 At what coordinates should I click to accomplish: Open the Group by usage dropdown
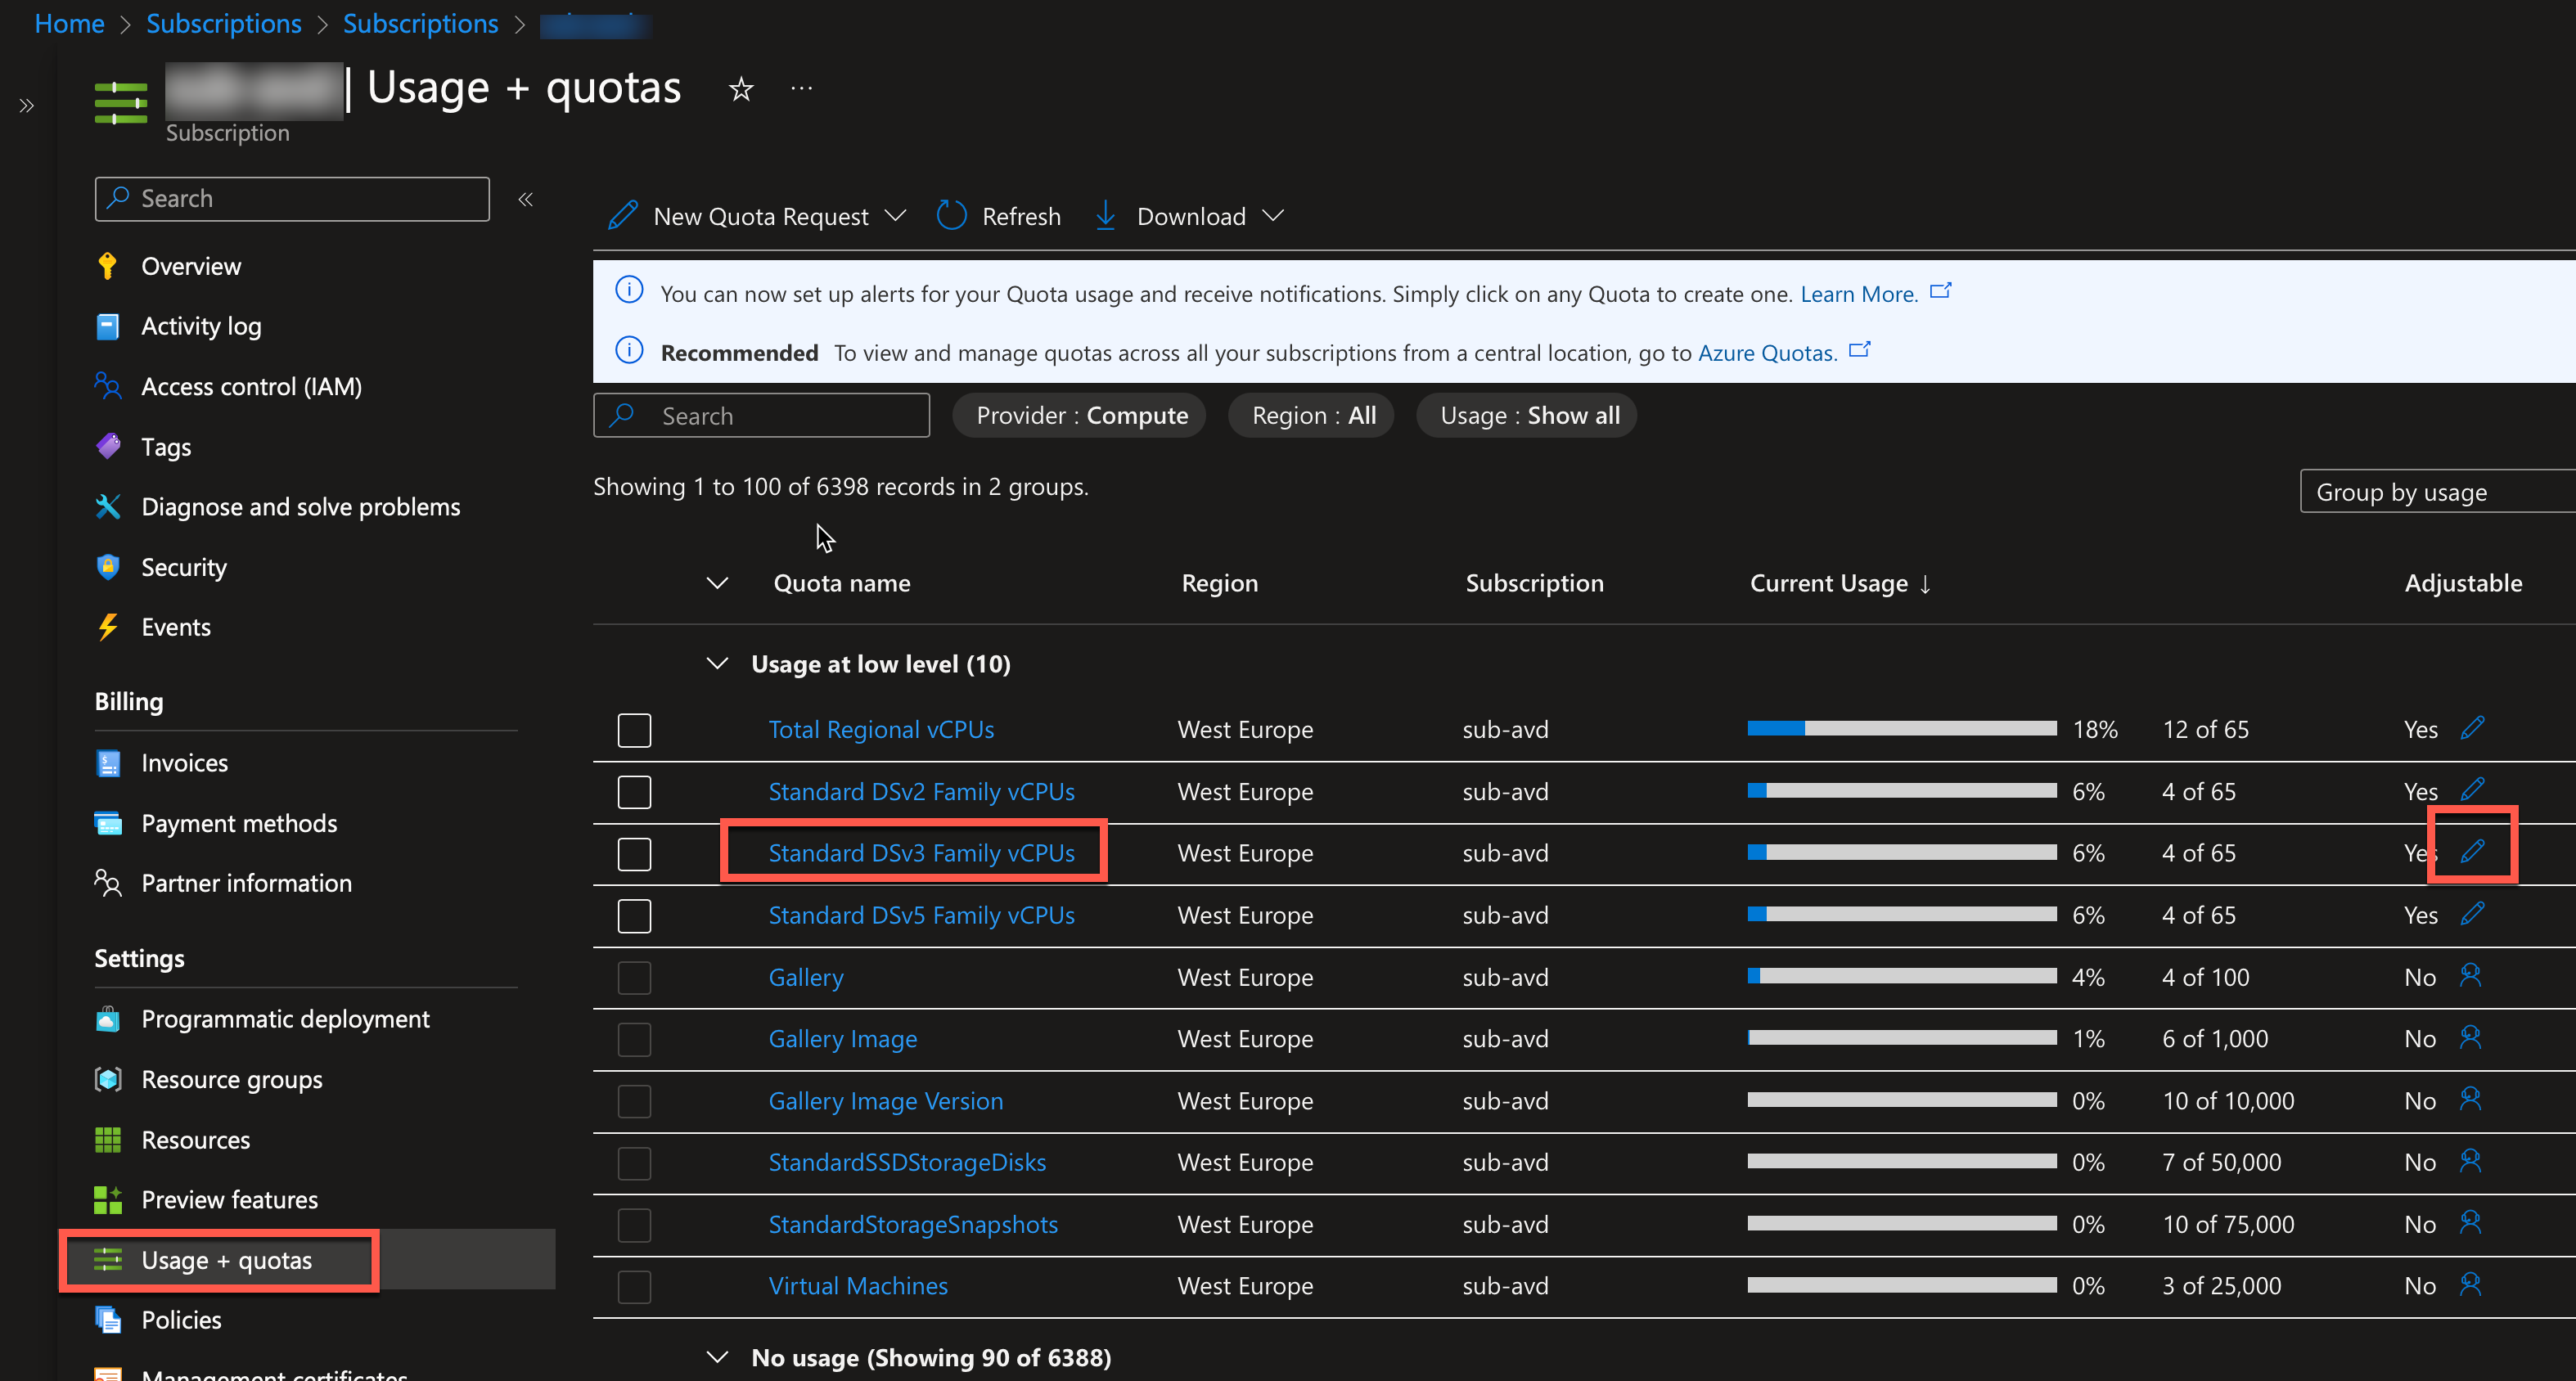pos(2438,492)
